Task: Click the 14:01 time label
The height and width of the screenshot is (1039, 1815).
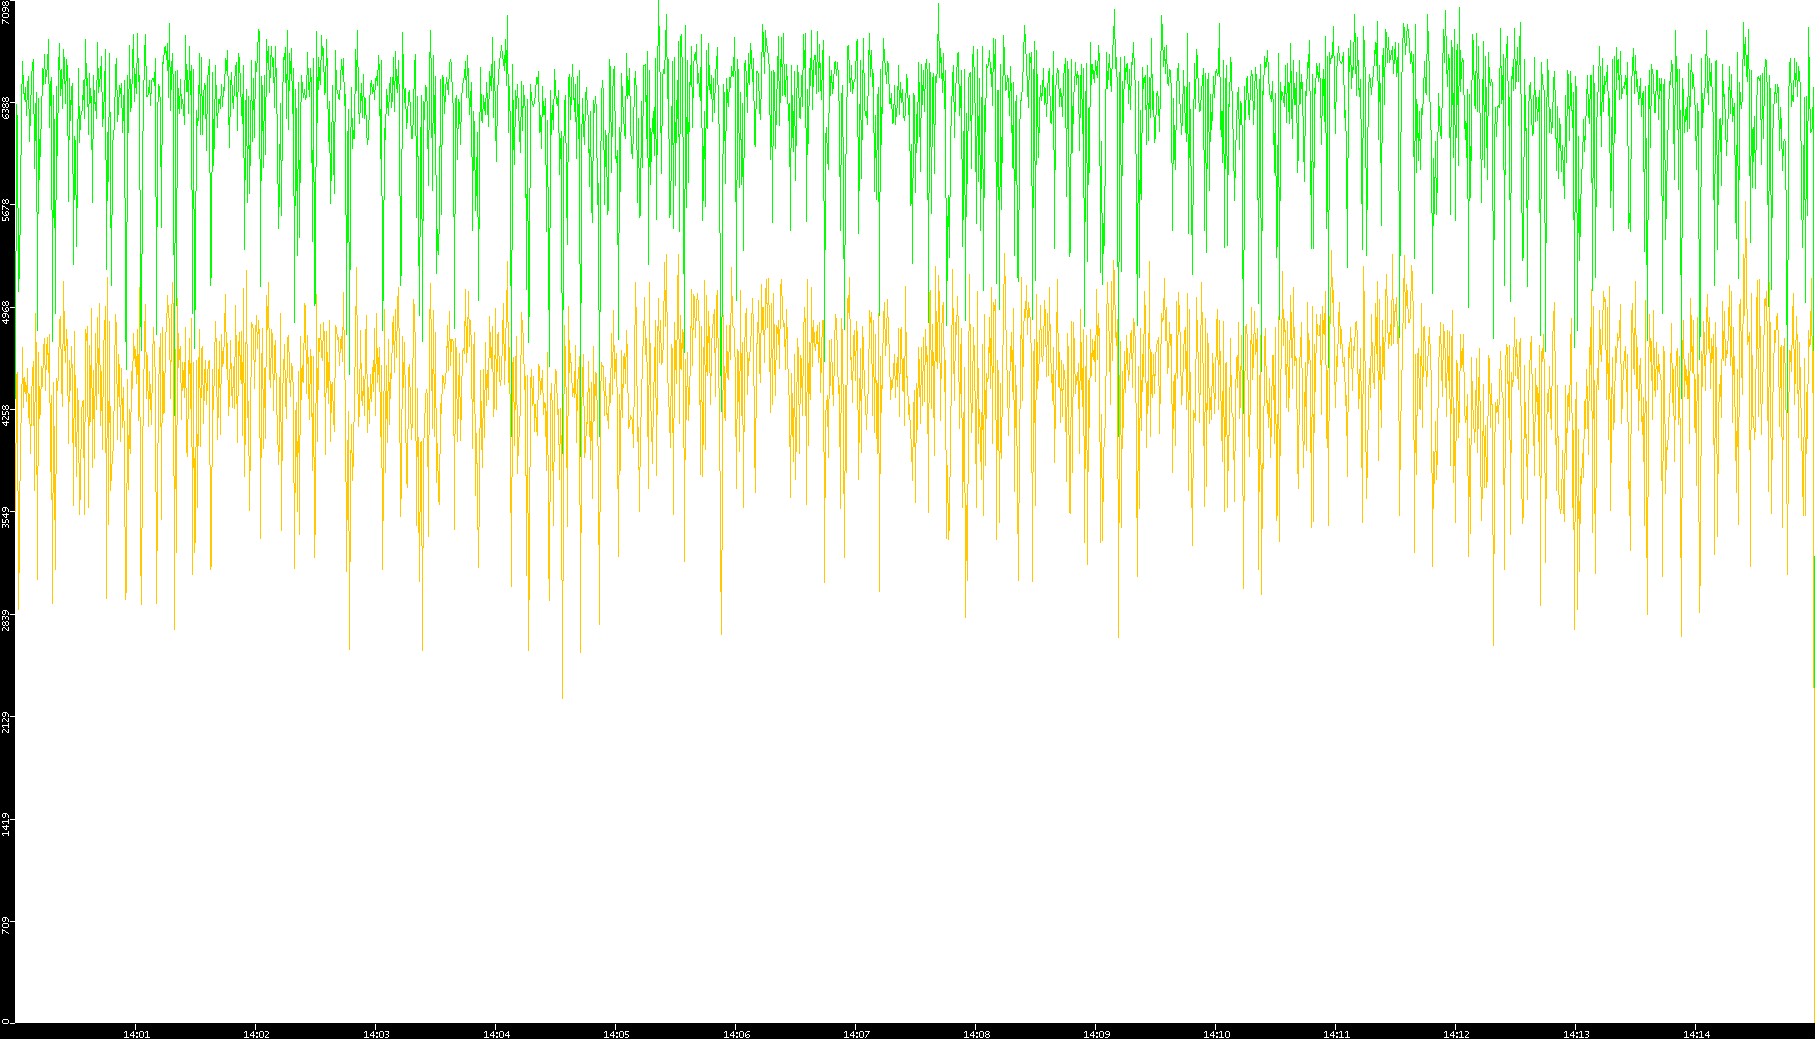Action: tap(136, 1034)
